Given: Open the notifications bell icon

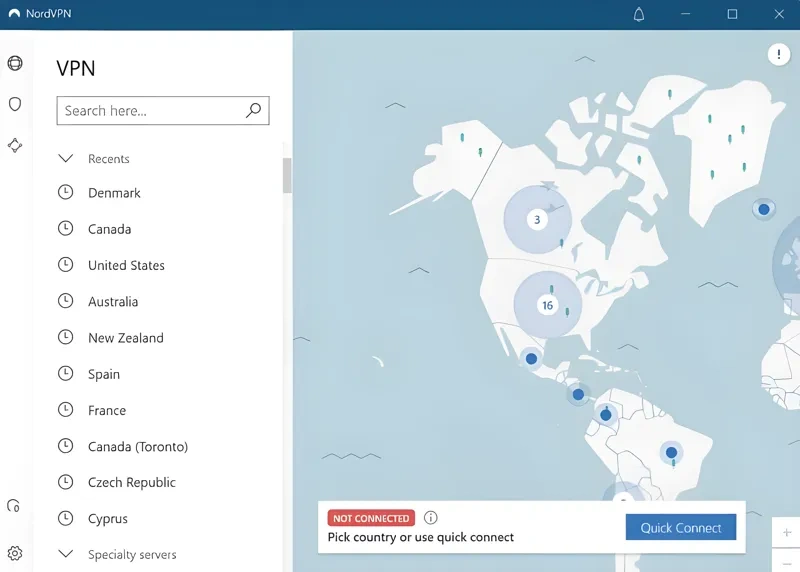Looking at the screenshot, I should pos(639,14).
